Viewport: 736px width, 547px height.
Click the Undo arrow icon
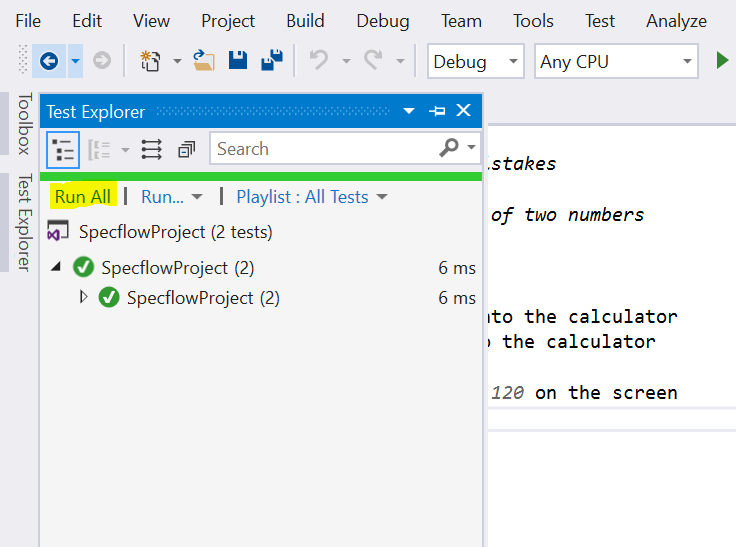[x=319, y=61]
